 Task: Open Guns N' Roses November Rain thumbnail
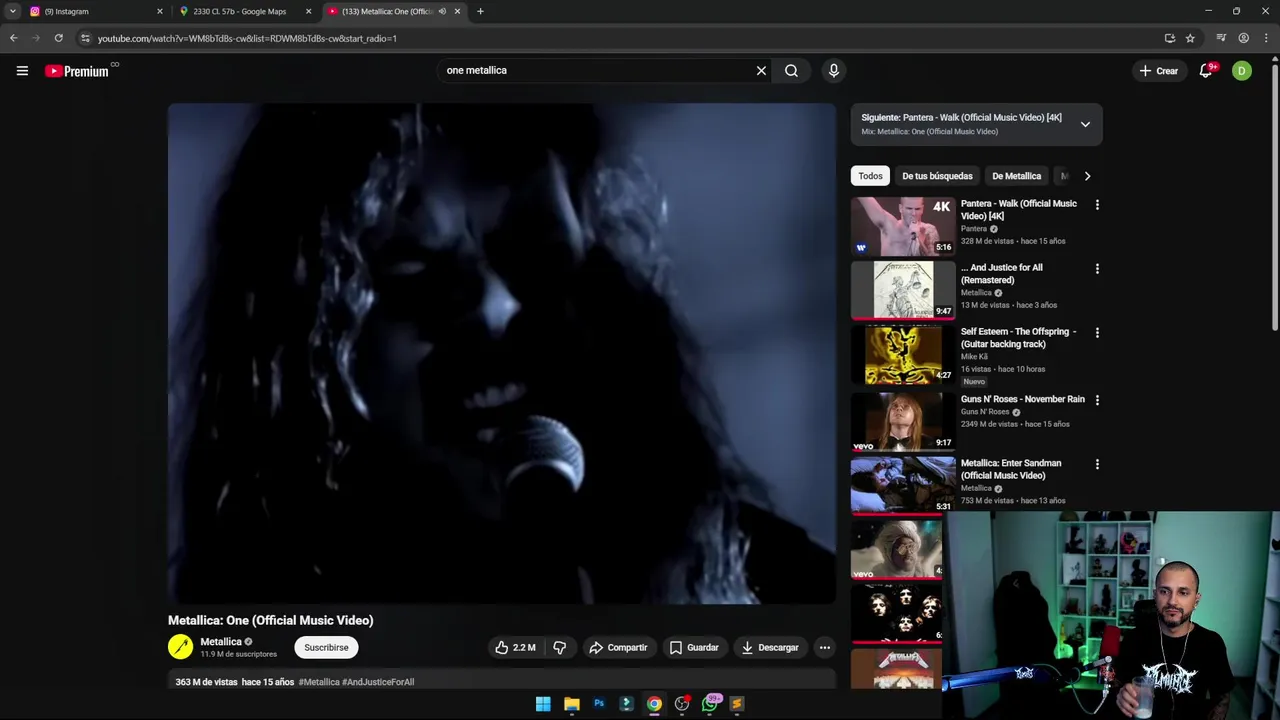[x=903, y=421]
